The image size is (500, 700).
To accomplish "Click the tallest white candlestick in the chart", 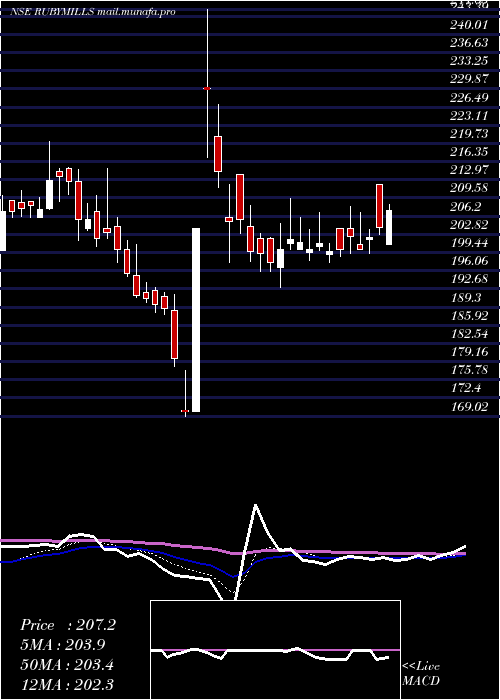I will (196, 320).
